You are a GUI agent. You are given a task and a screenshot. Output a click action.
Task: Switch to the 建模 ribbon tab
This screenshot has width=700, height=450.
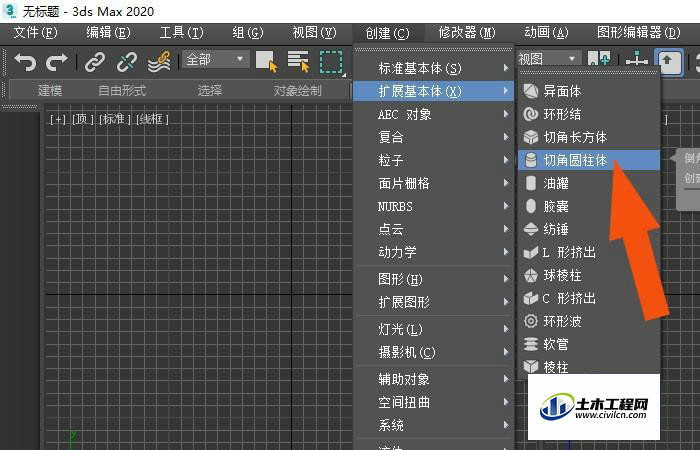pyautogui.click(x=50, y=91)
